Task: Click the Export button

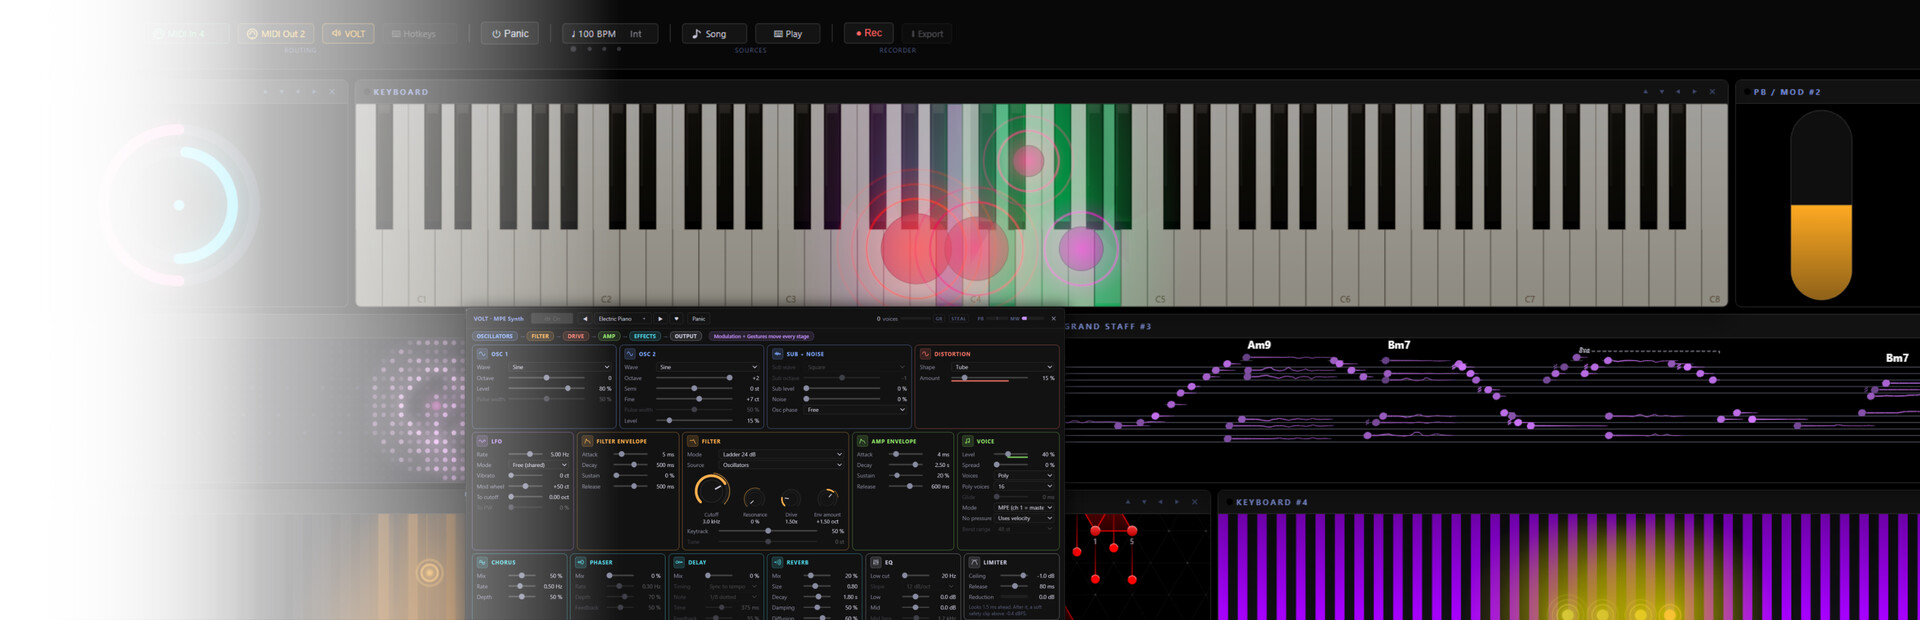Action: click(x=926, y=34)
